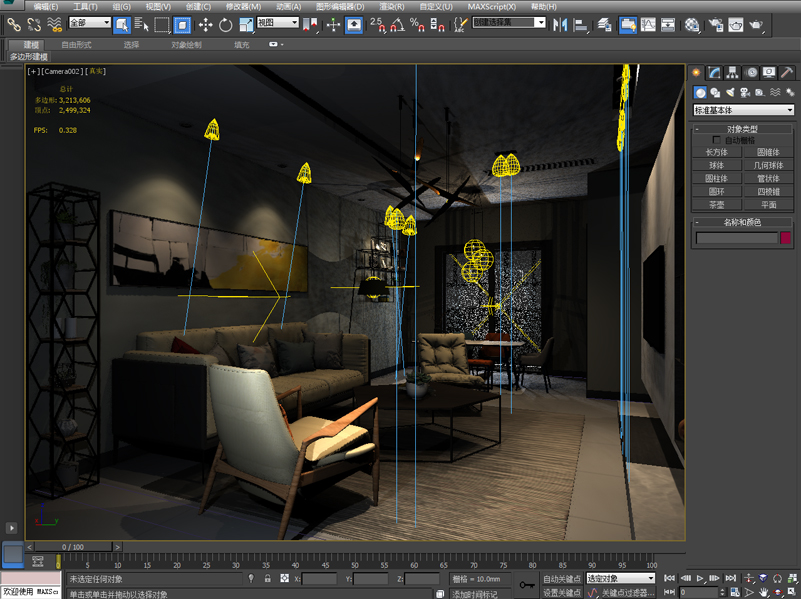Click the 长方体 box primitive button
801x599 pixels.
716,152
